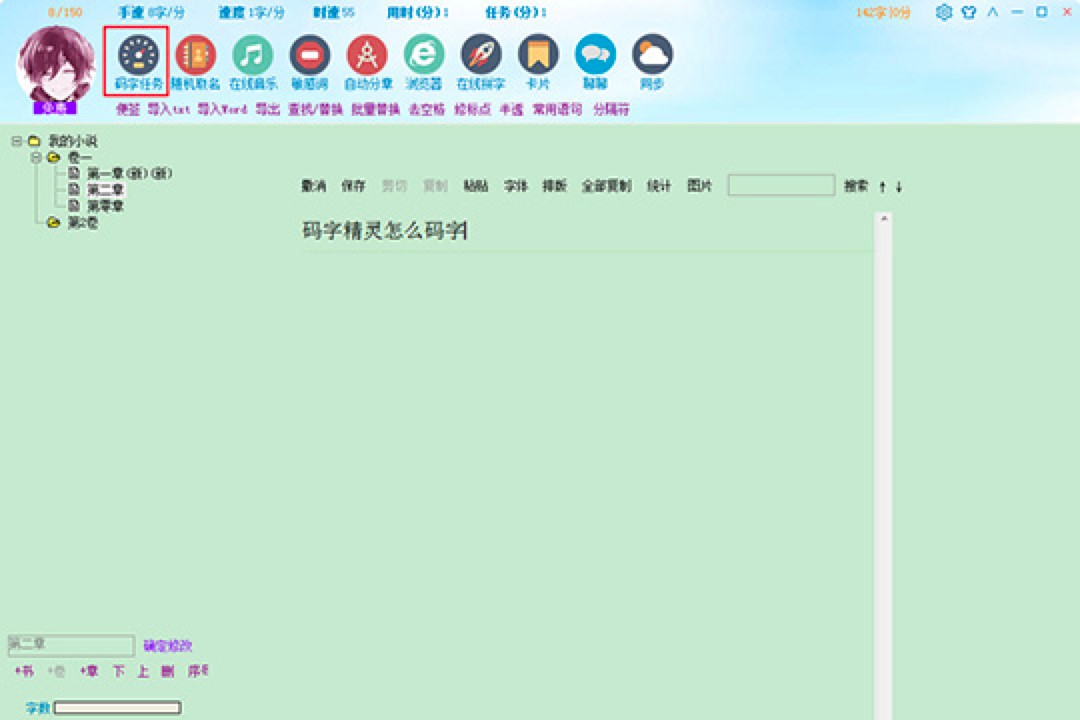This screenshot has height=720, width=1080.
Task: Click 查找/替换 in the purple menu row
Action: [315, 110]
